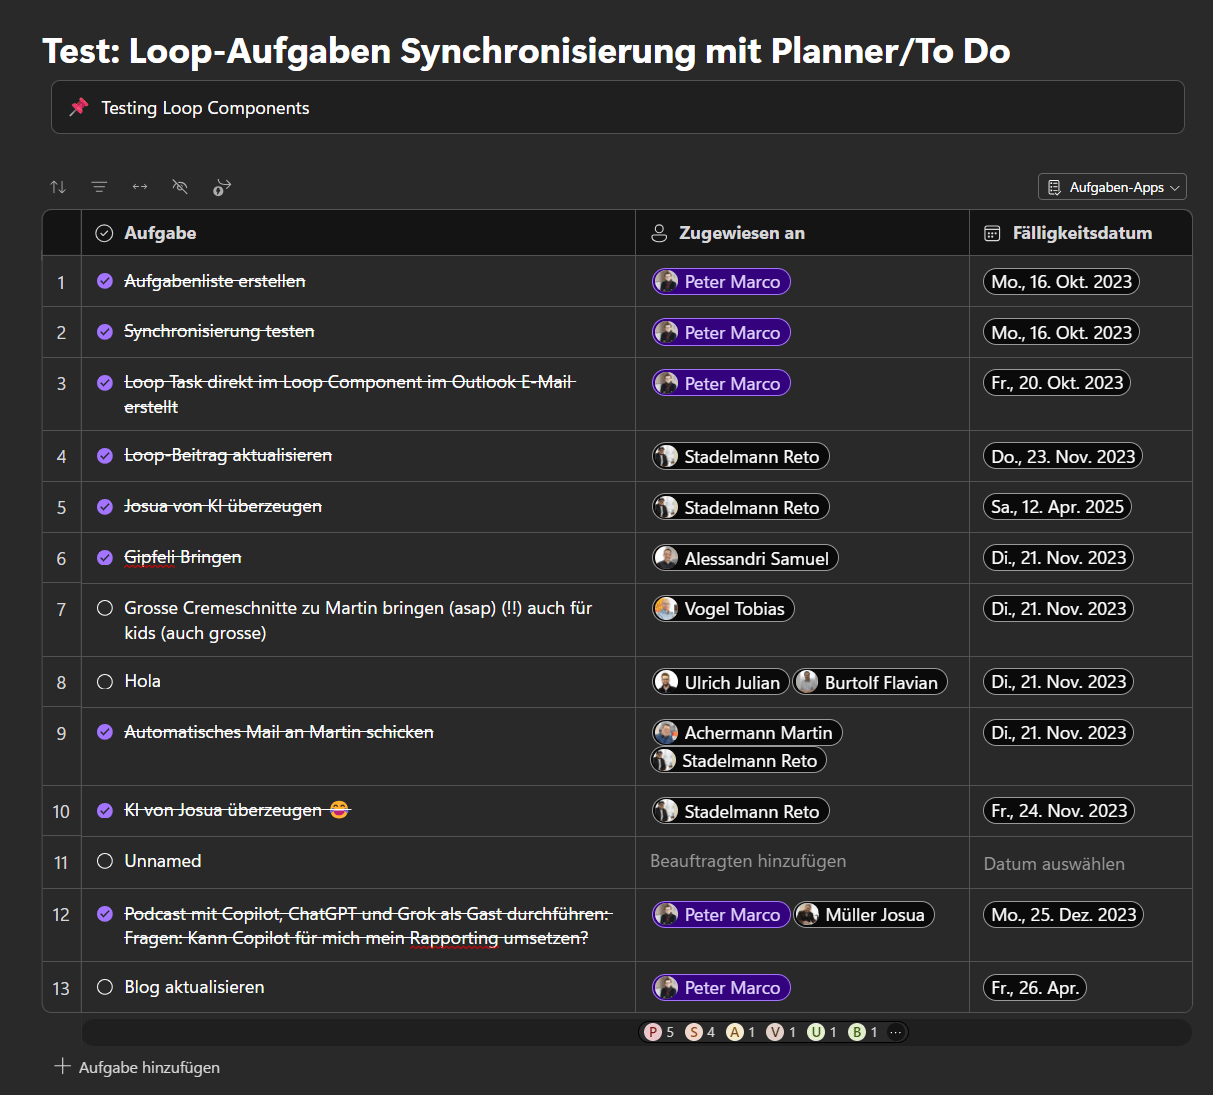Click the Aufgabe column header
The image size is (1213, 1095).
(x=160, y=232)
